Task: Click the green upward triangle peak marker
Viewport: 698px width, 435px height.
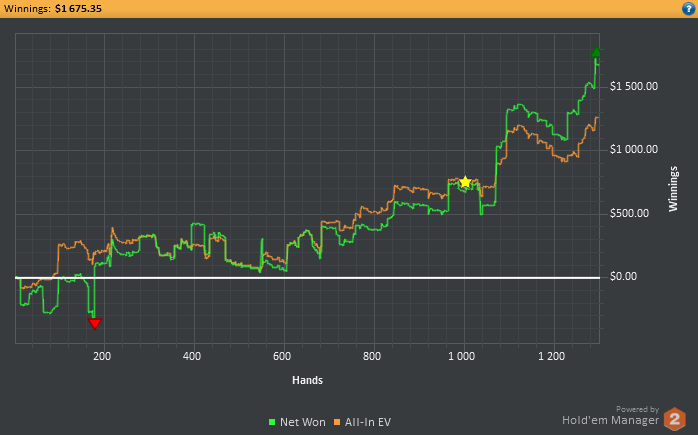Action: 596,52
